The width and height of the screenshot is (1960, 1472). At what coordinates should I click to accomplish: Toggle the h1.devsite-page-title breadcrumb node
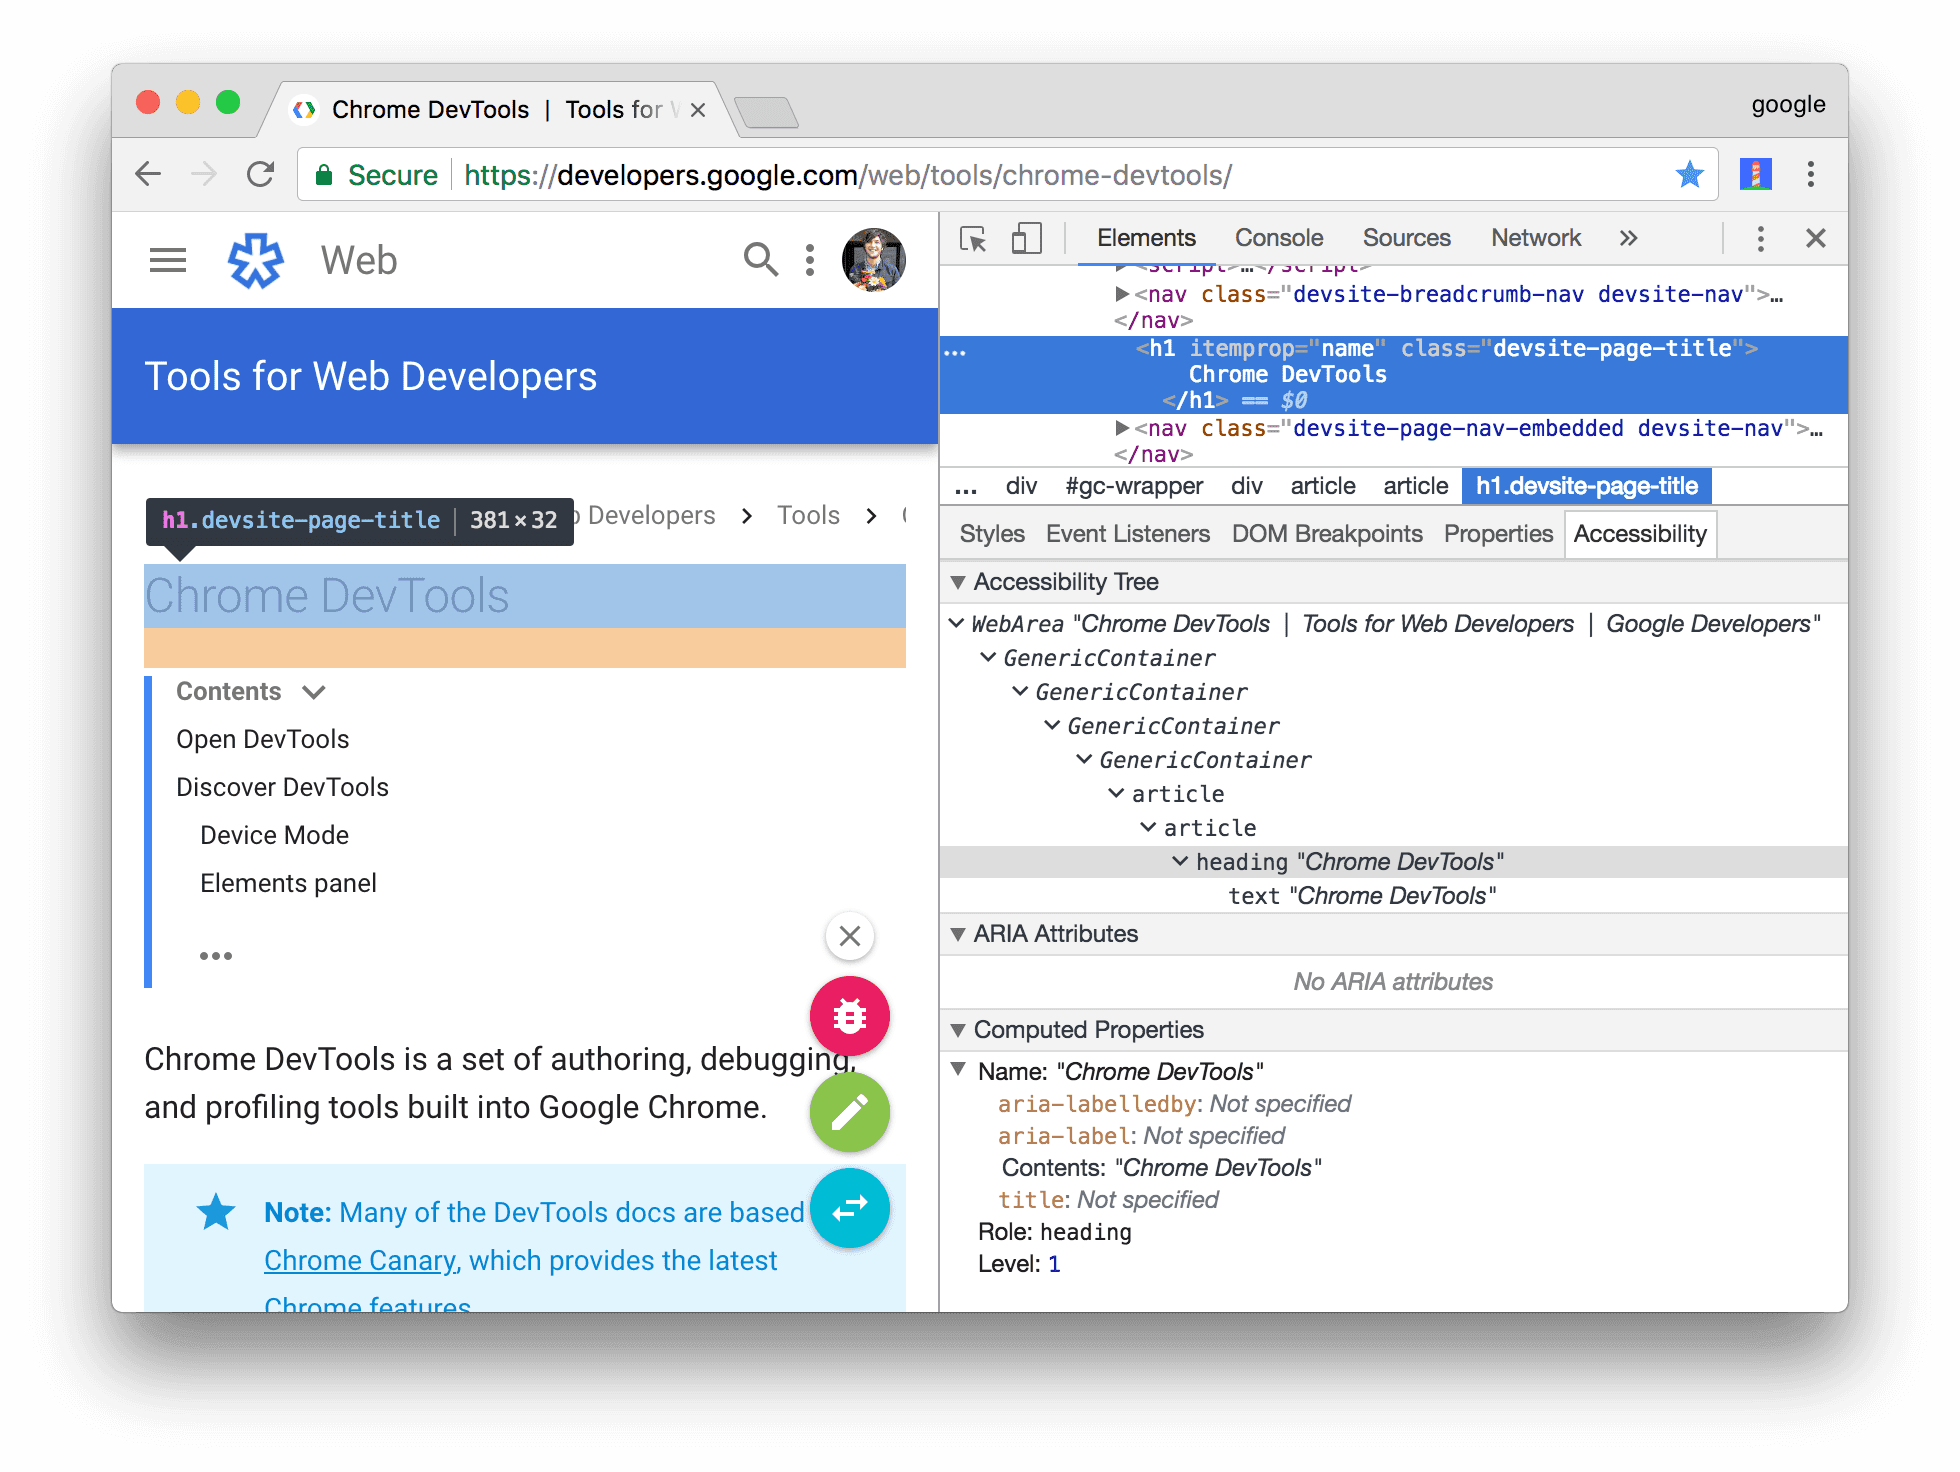tap(1591, 486)
